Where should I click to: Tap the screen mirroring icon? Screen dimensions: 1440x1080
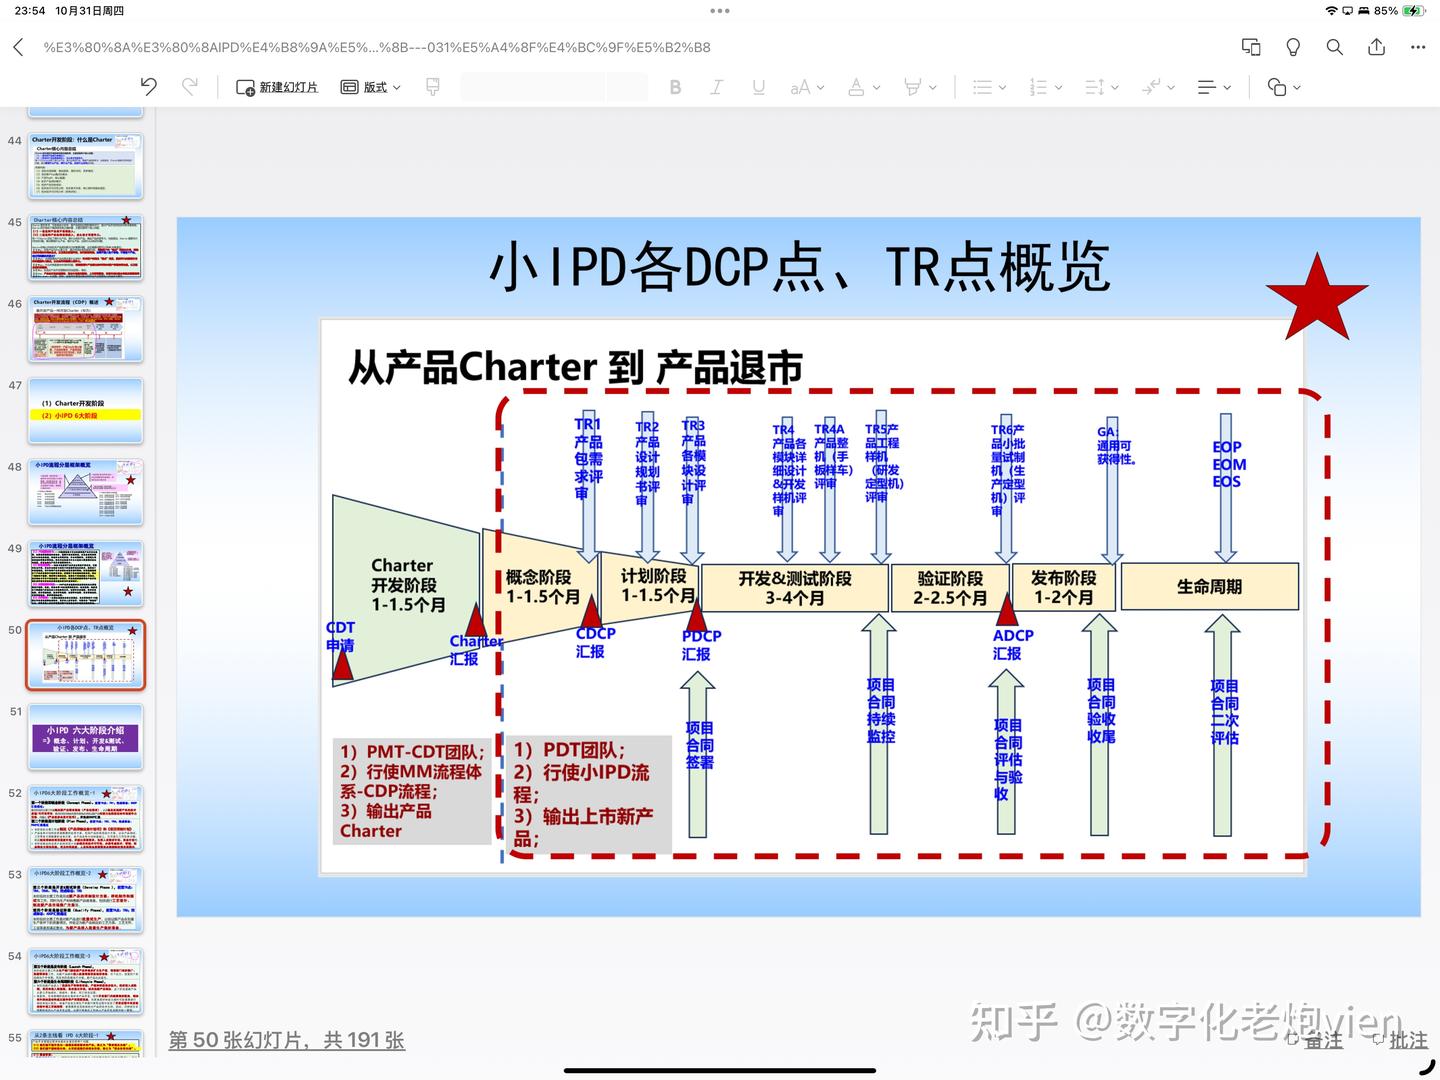point(1250,46)
